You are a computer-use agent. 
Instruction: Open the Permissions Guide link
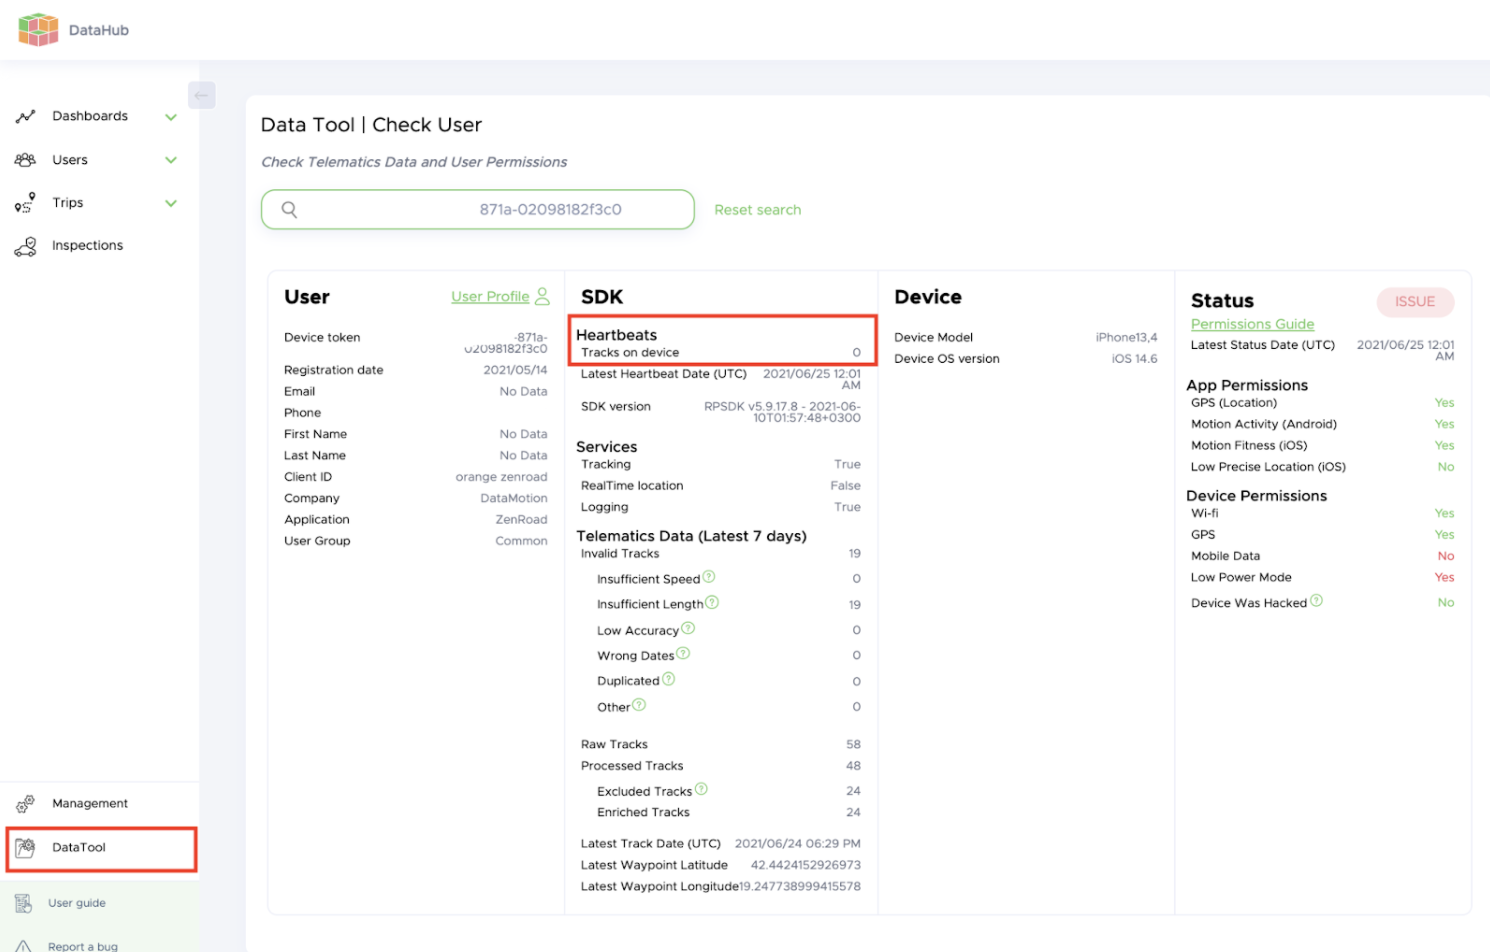pyautogui.click(x=1252, y=324)
